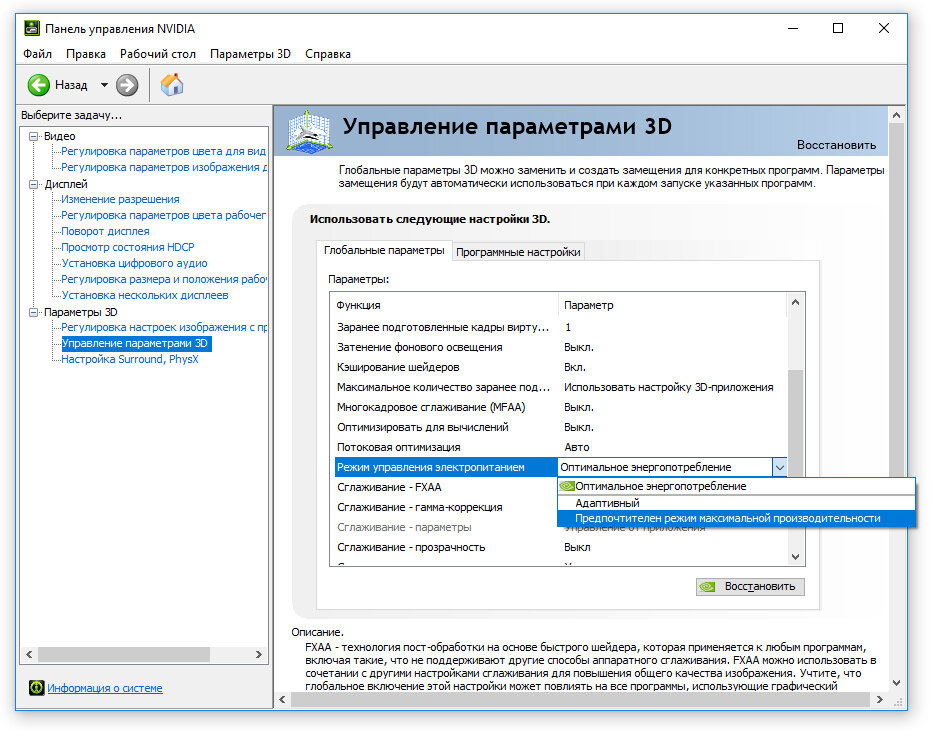The width and height of the screenshot is (933, 740).
Task: Select Регулировка параметров цвета рабочего стола
Action: [x=164, y=215]
